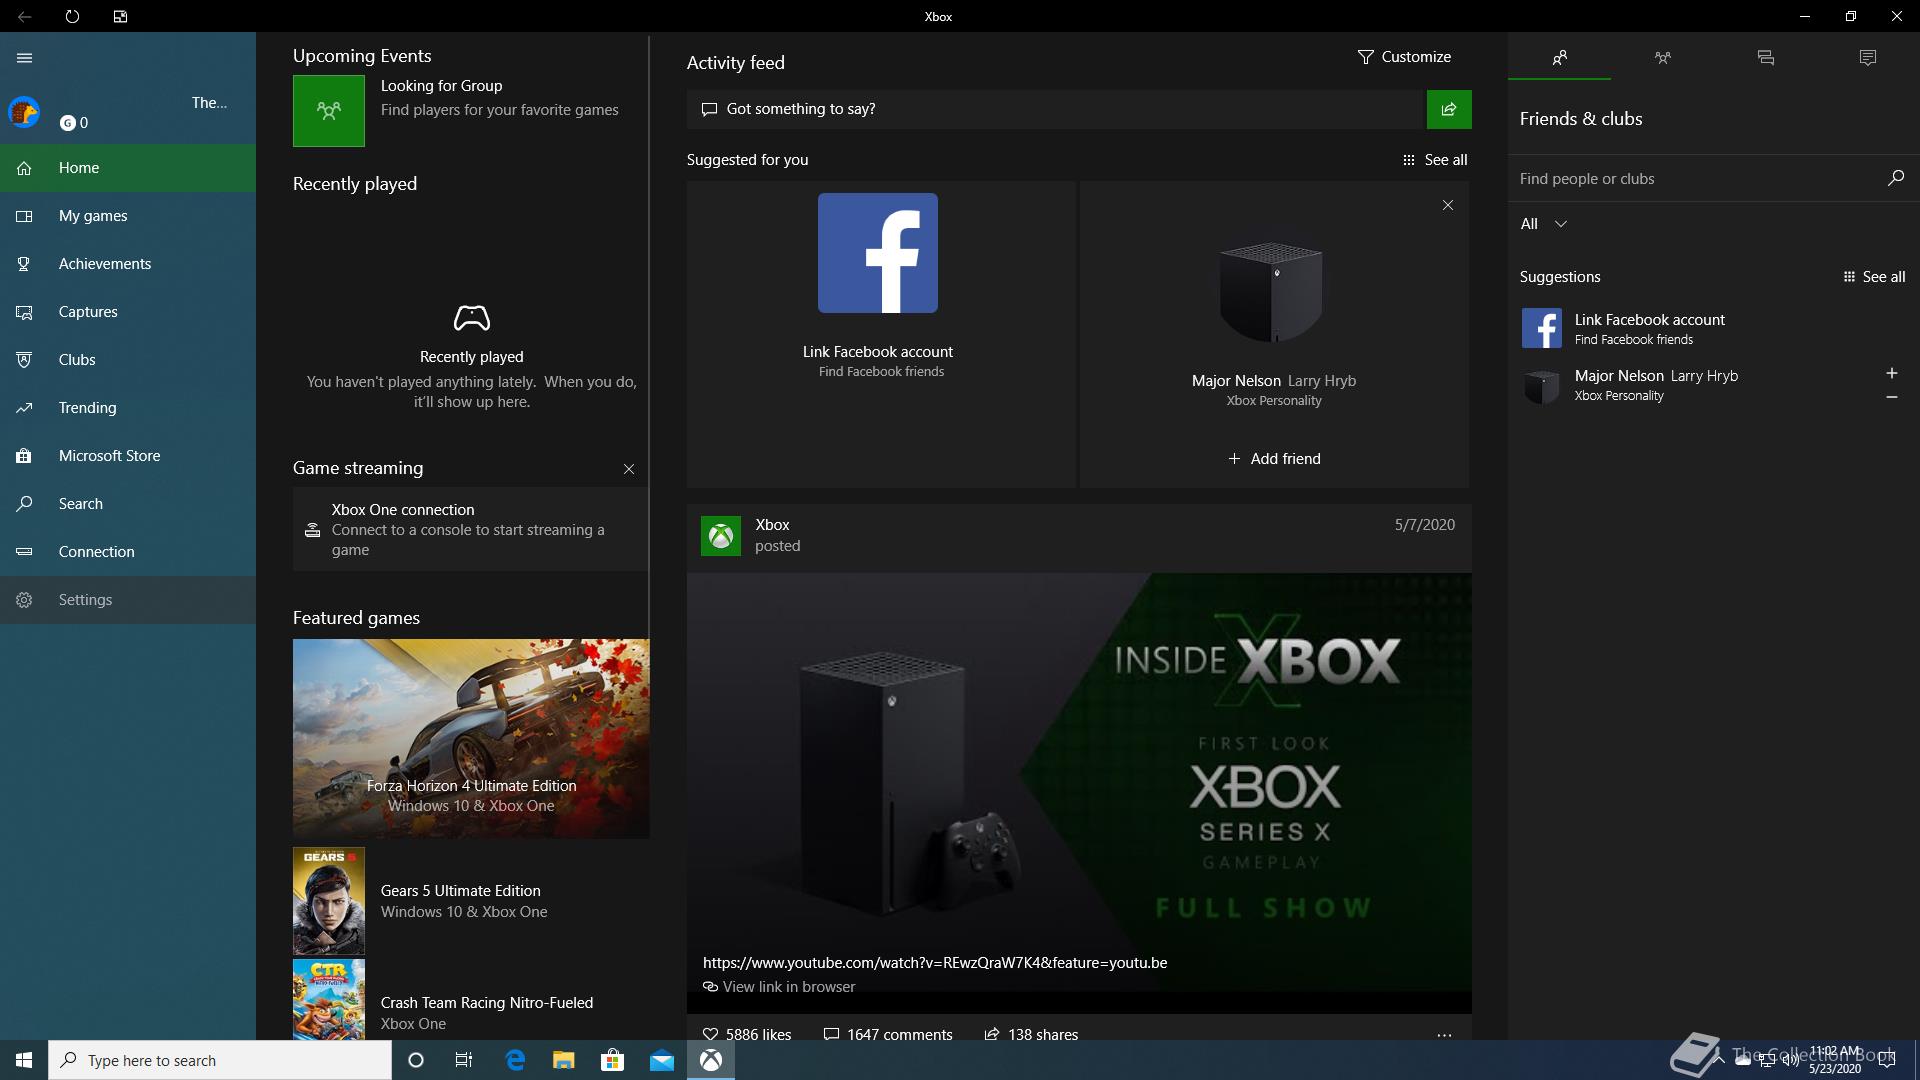Image resolution: width=1920 pixels, height=1080 pixels.
Task: Open Cortana from the taskbar
Action: 416,1060
